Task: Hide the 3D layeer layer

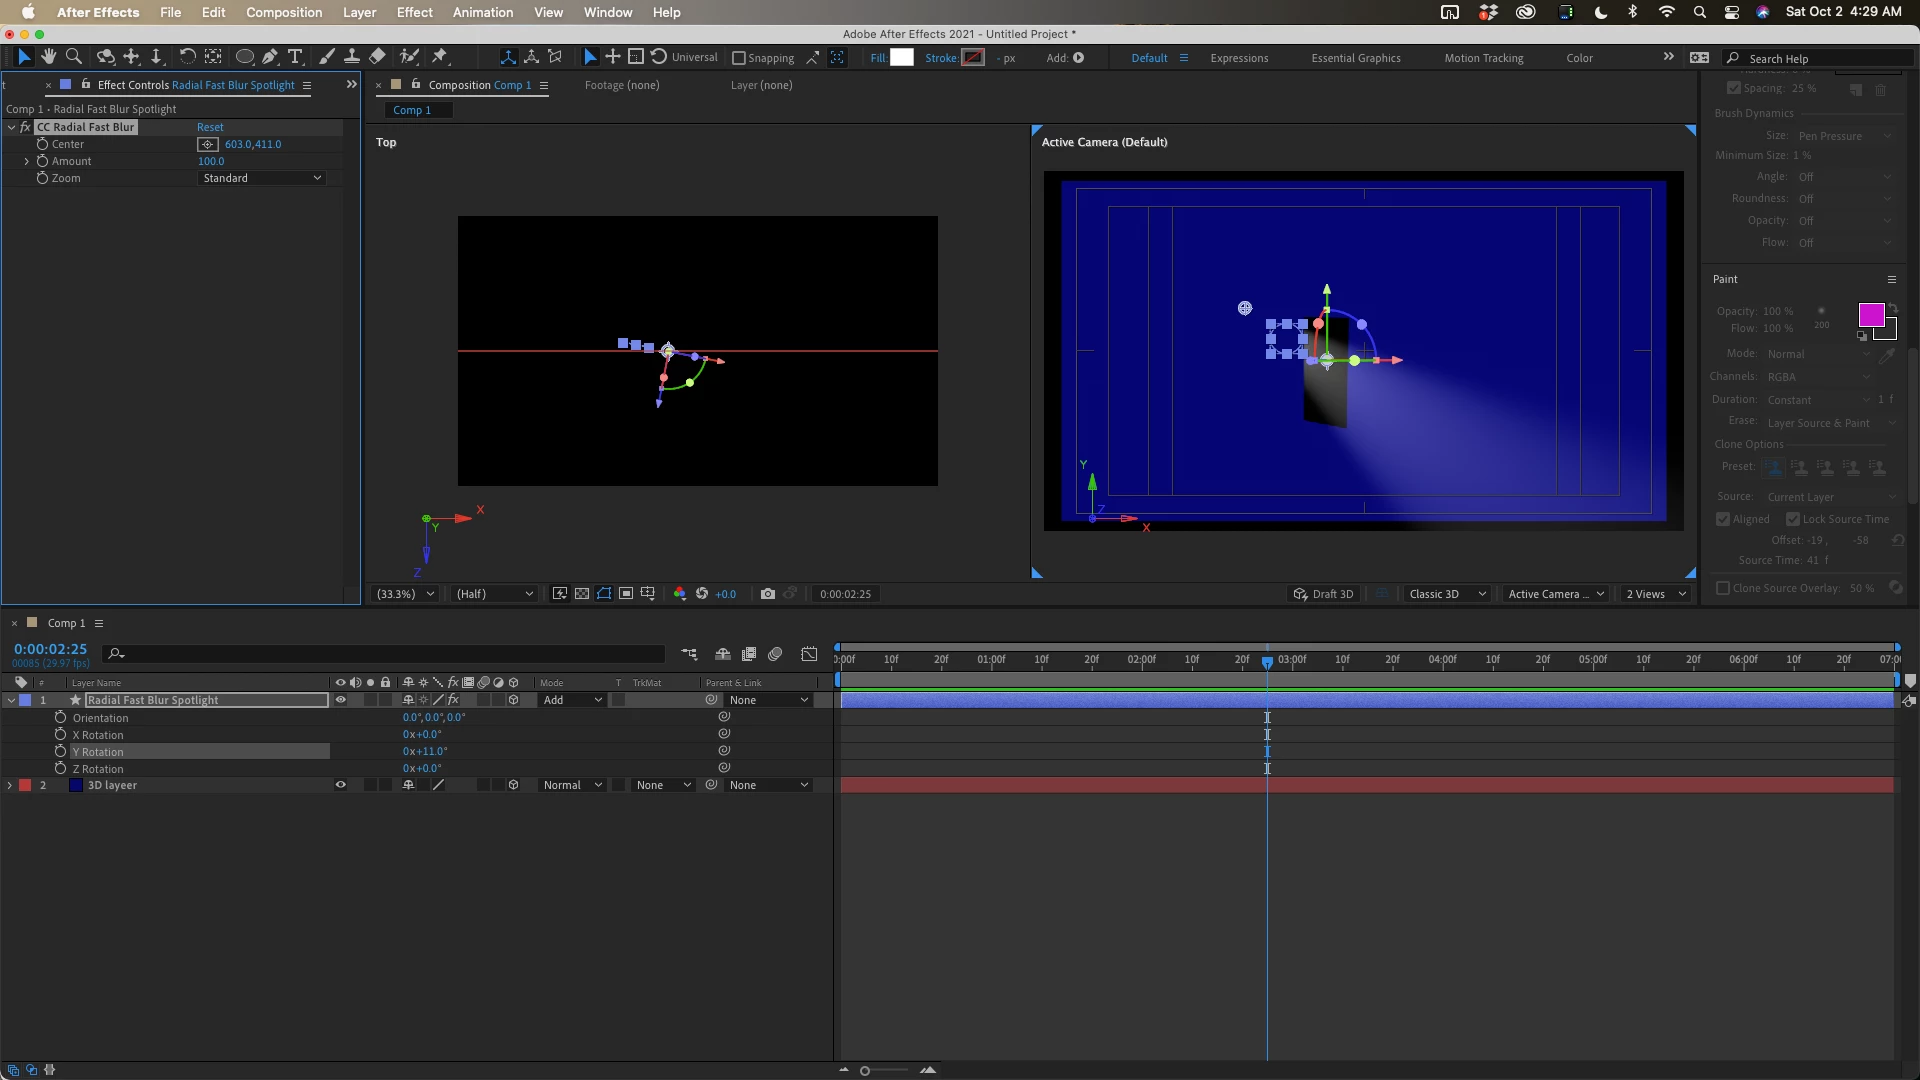Action: click(x=340, y=785)
